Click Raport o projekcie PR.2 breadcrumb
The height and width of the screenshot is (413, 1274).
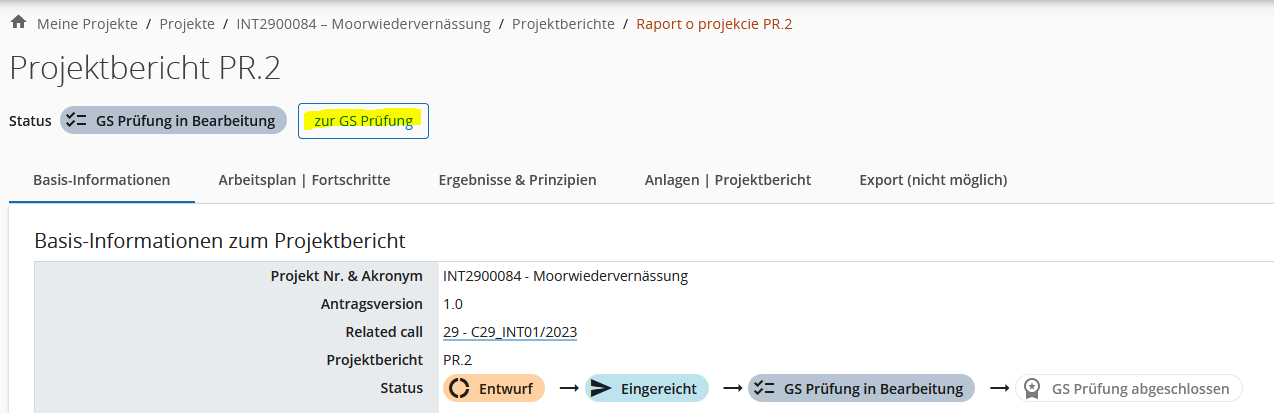coord(714,24)
